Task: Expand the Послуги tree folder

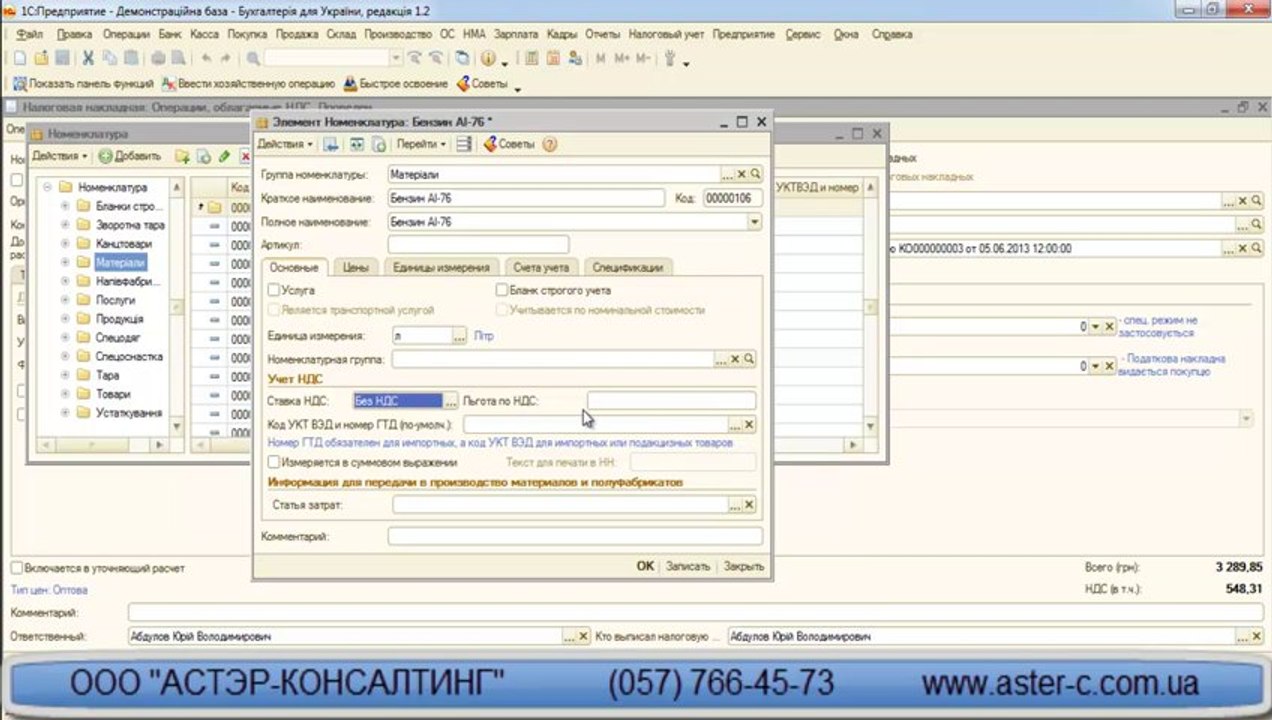Action: pyautogui.click(x=65, y=300)
